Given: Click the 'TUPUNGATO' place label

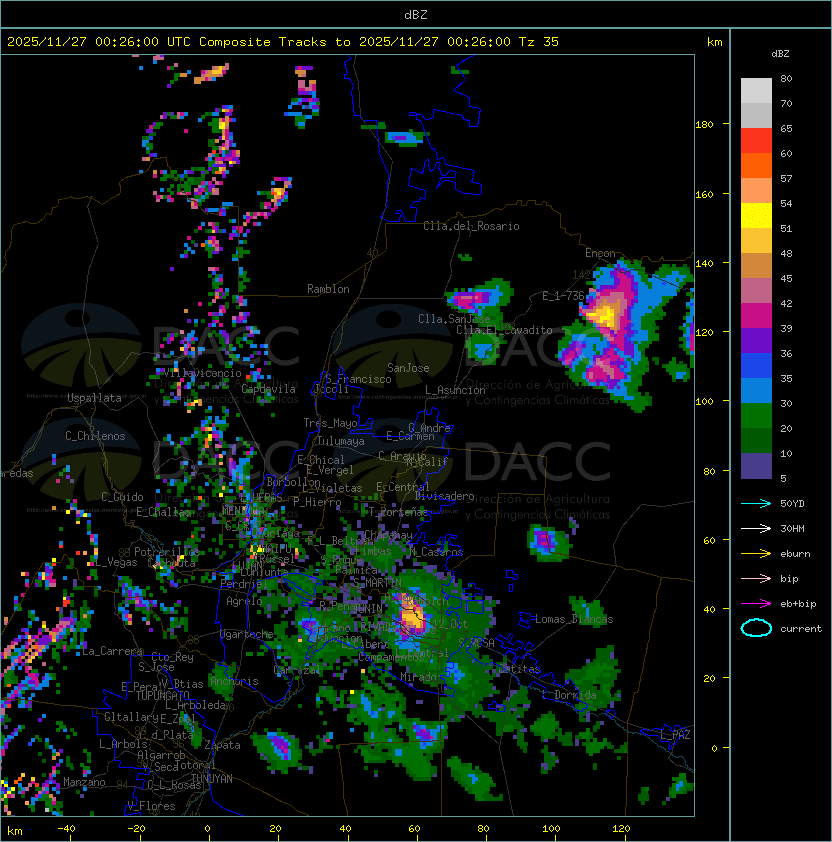Looking at the screenshot, I should tap(162, 695).
